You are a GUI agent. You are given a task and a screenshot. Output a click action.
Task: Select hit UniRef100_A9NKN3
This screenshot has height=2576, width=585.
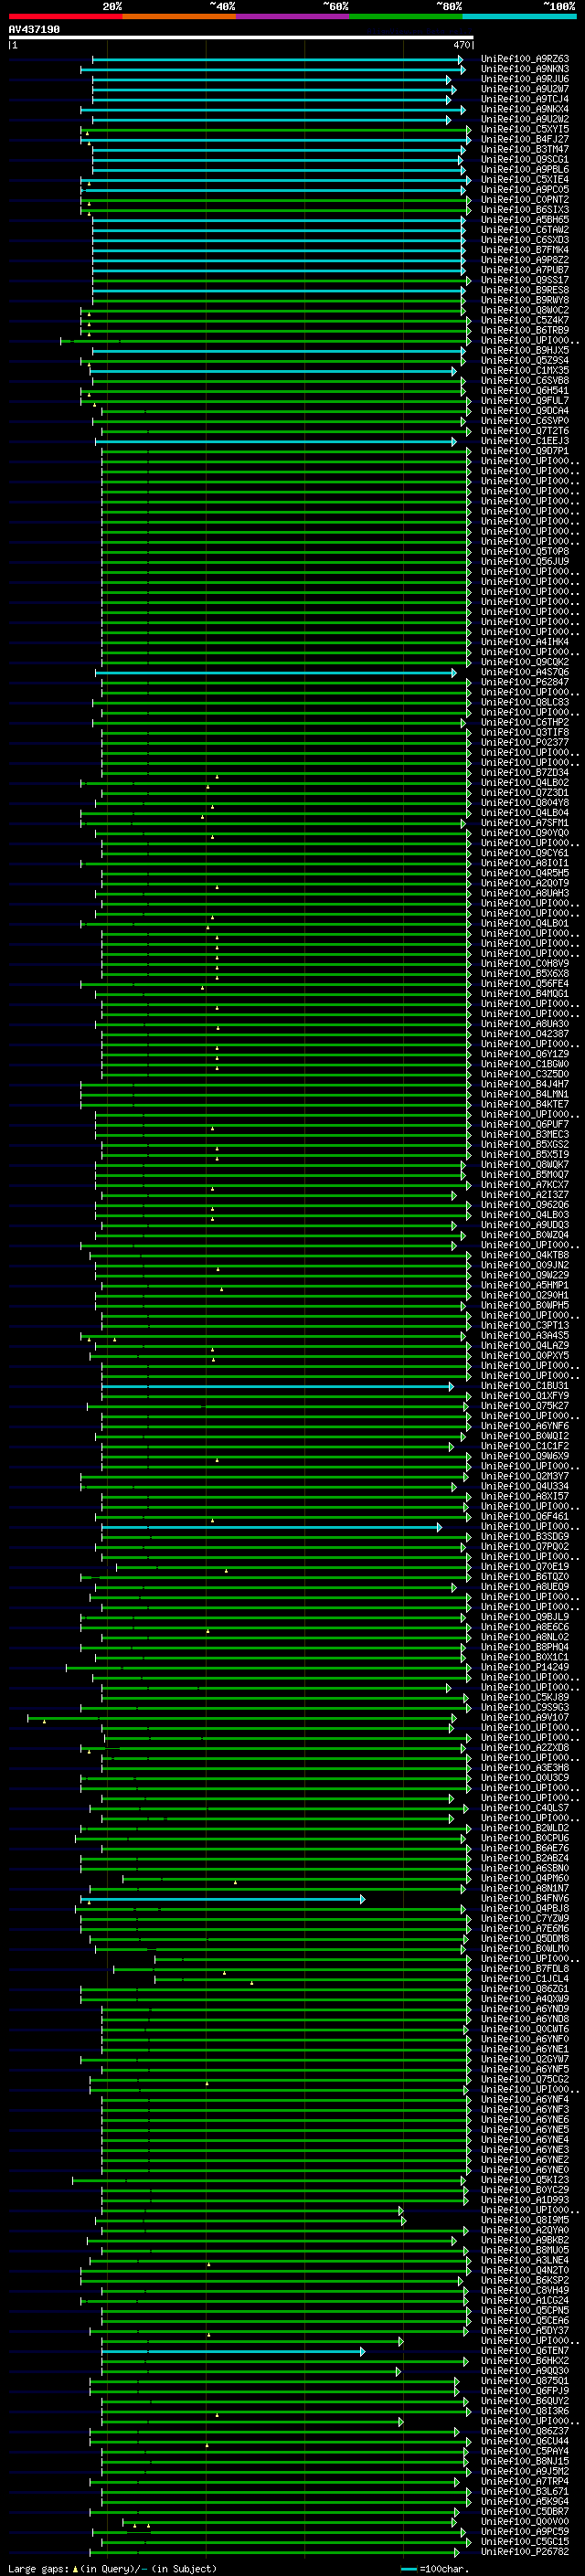point(525,69)
